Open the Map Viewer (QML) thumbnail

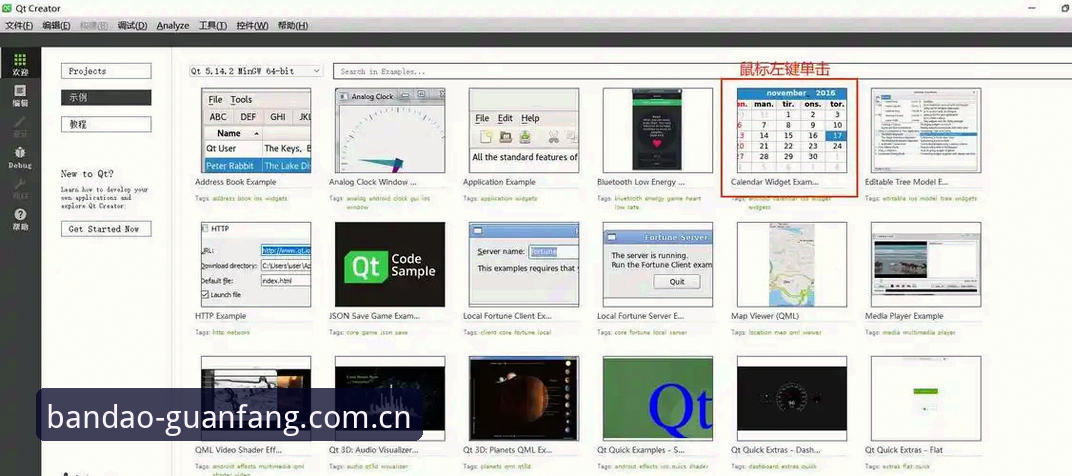(792, 264)
